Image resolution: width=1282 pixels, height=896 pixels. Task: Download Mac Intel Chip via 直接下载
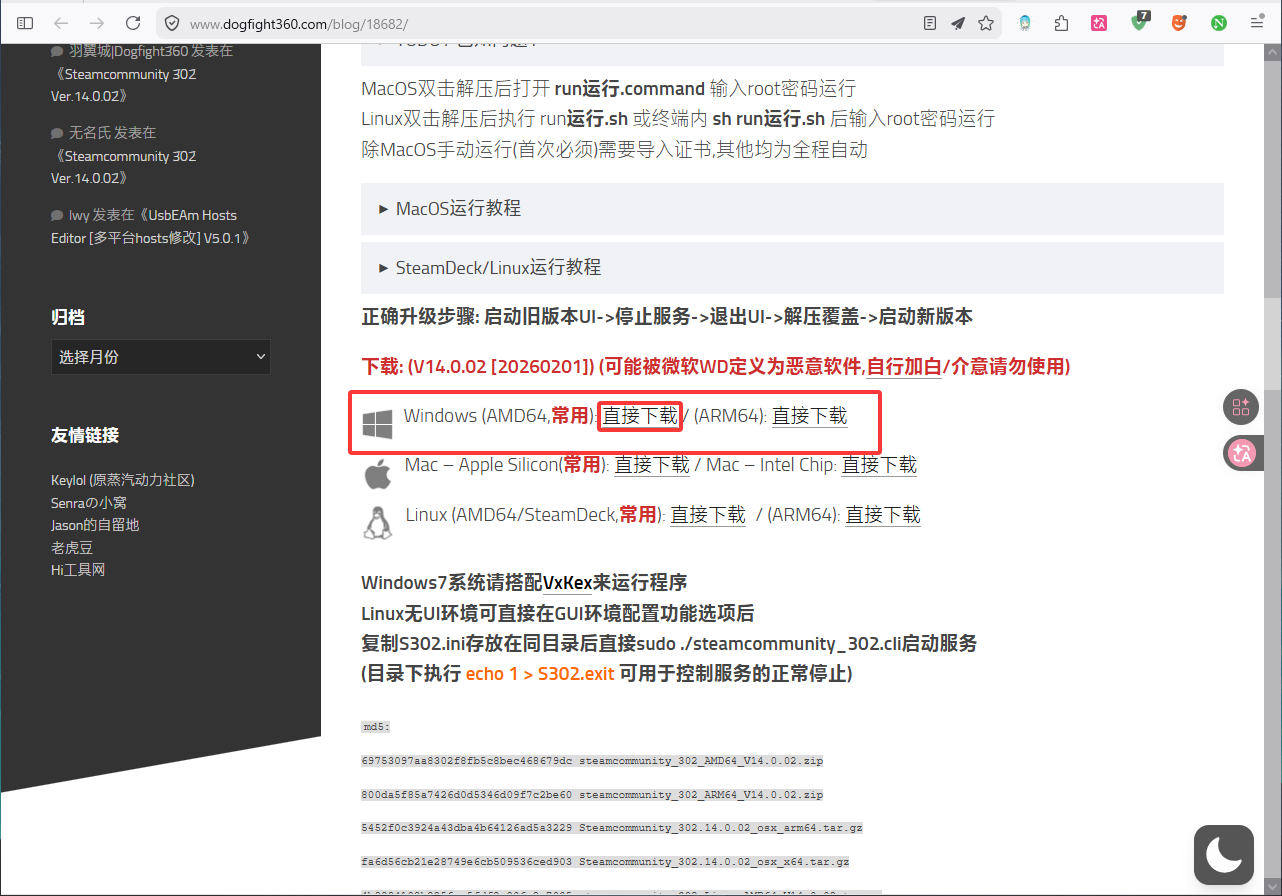coord(879,464)
